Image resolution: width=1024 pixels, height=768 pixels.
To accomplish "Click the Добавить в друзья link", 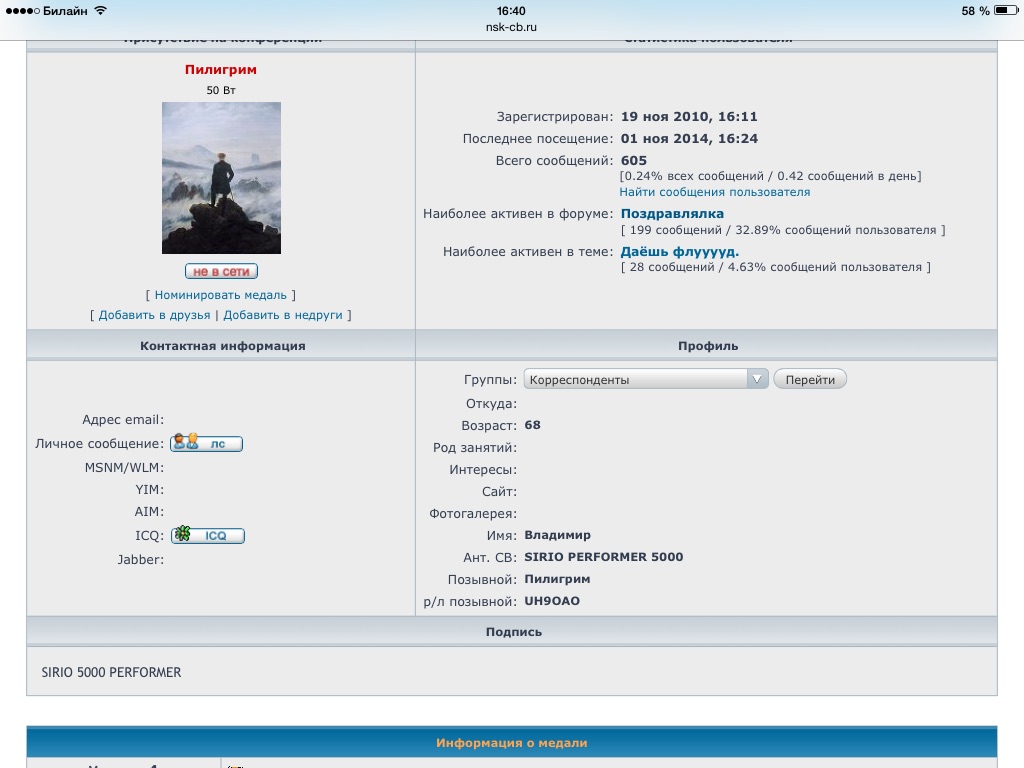I will click(154, 315).
